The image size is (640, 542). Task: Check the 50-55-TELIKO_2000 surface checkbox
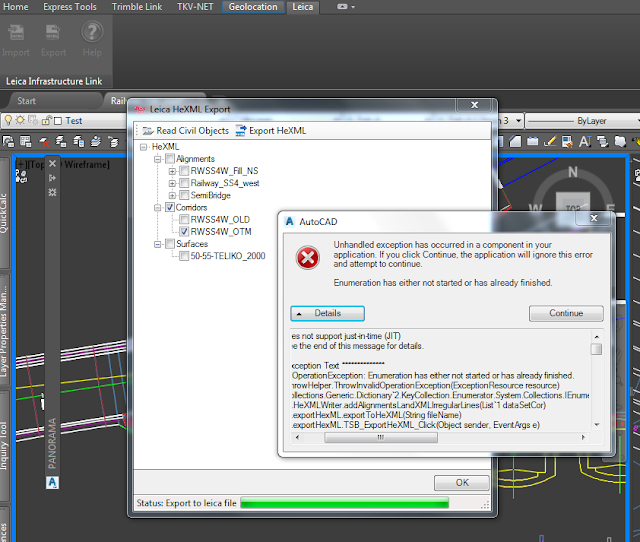[184, 256]
